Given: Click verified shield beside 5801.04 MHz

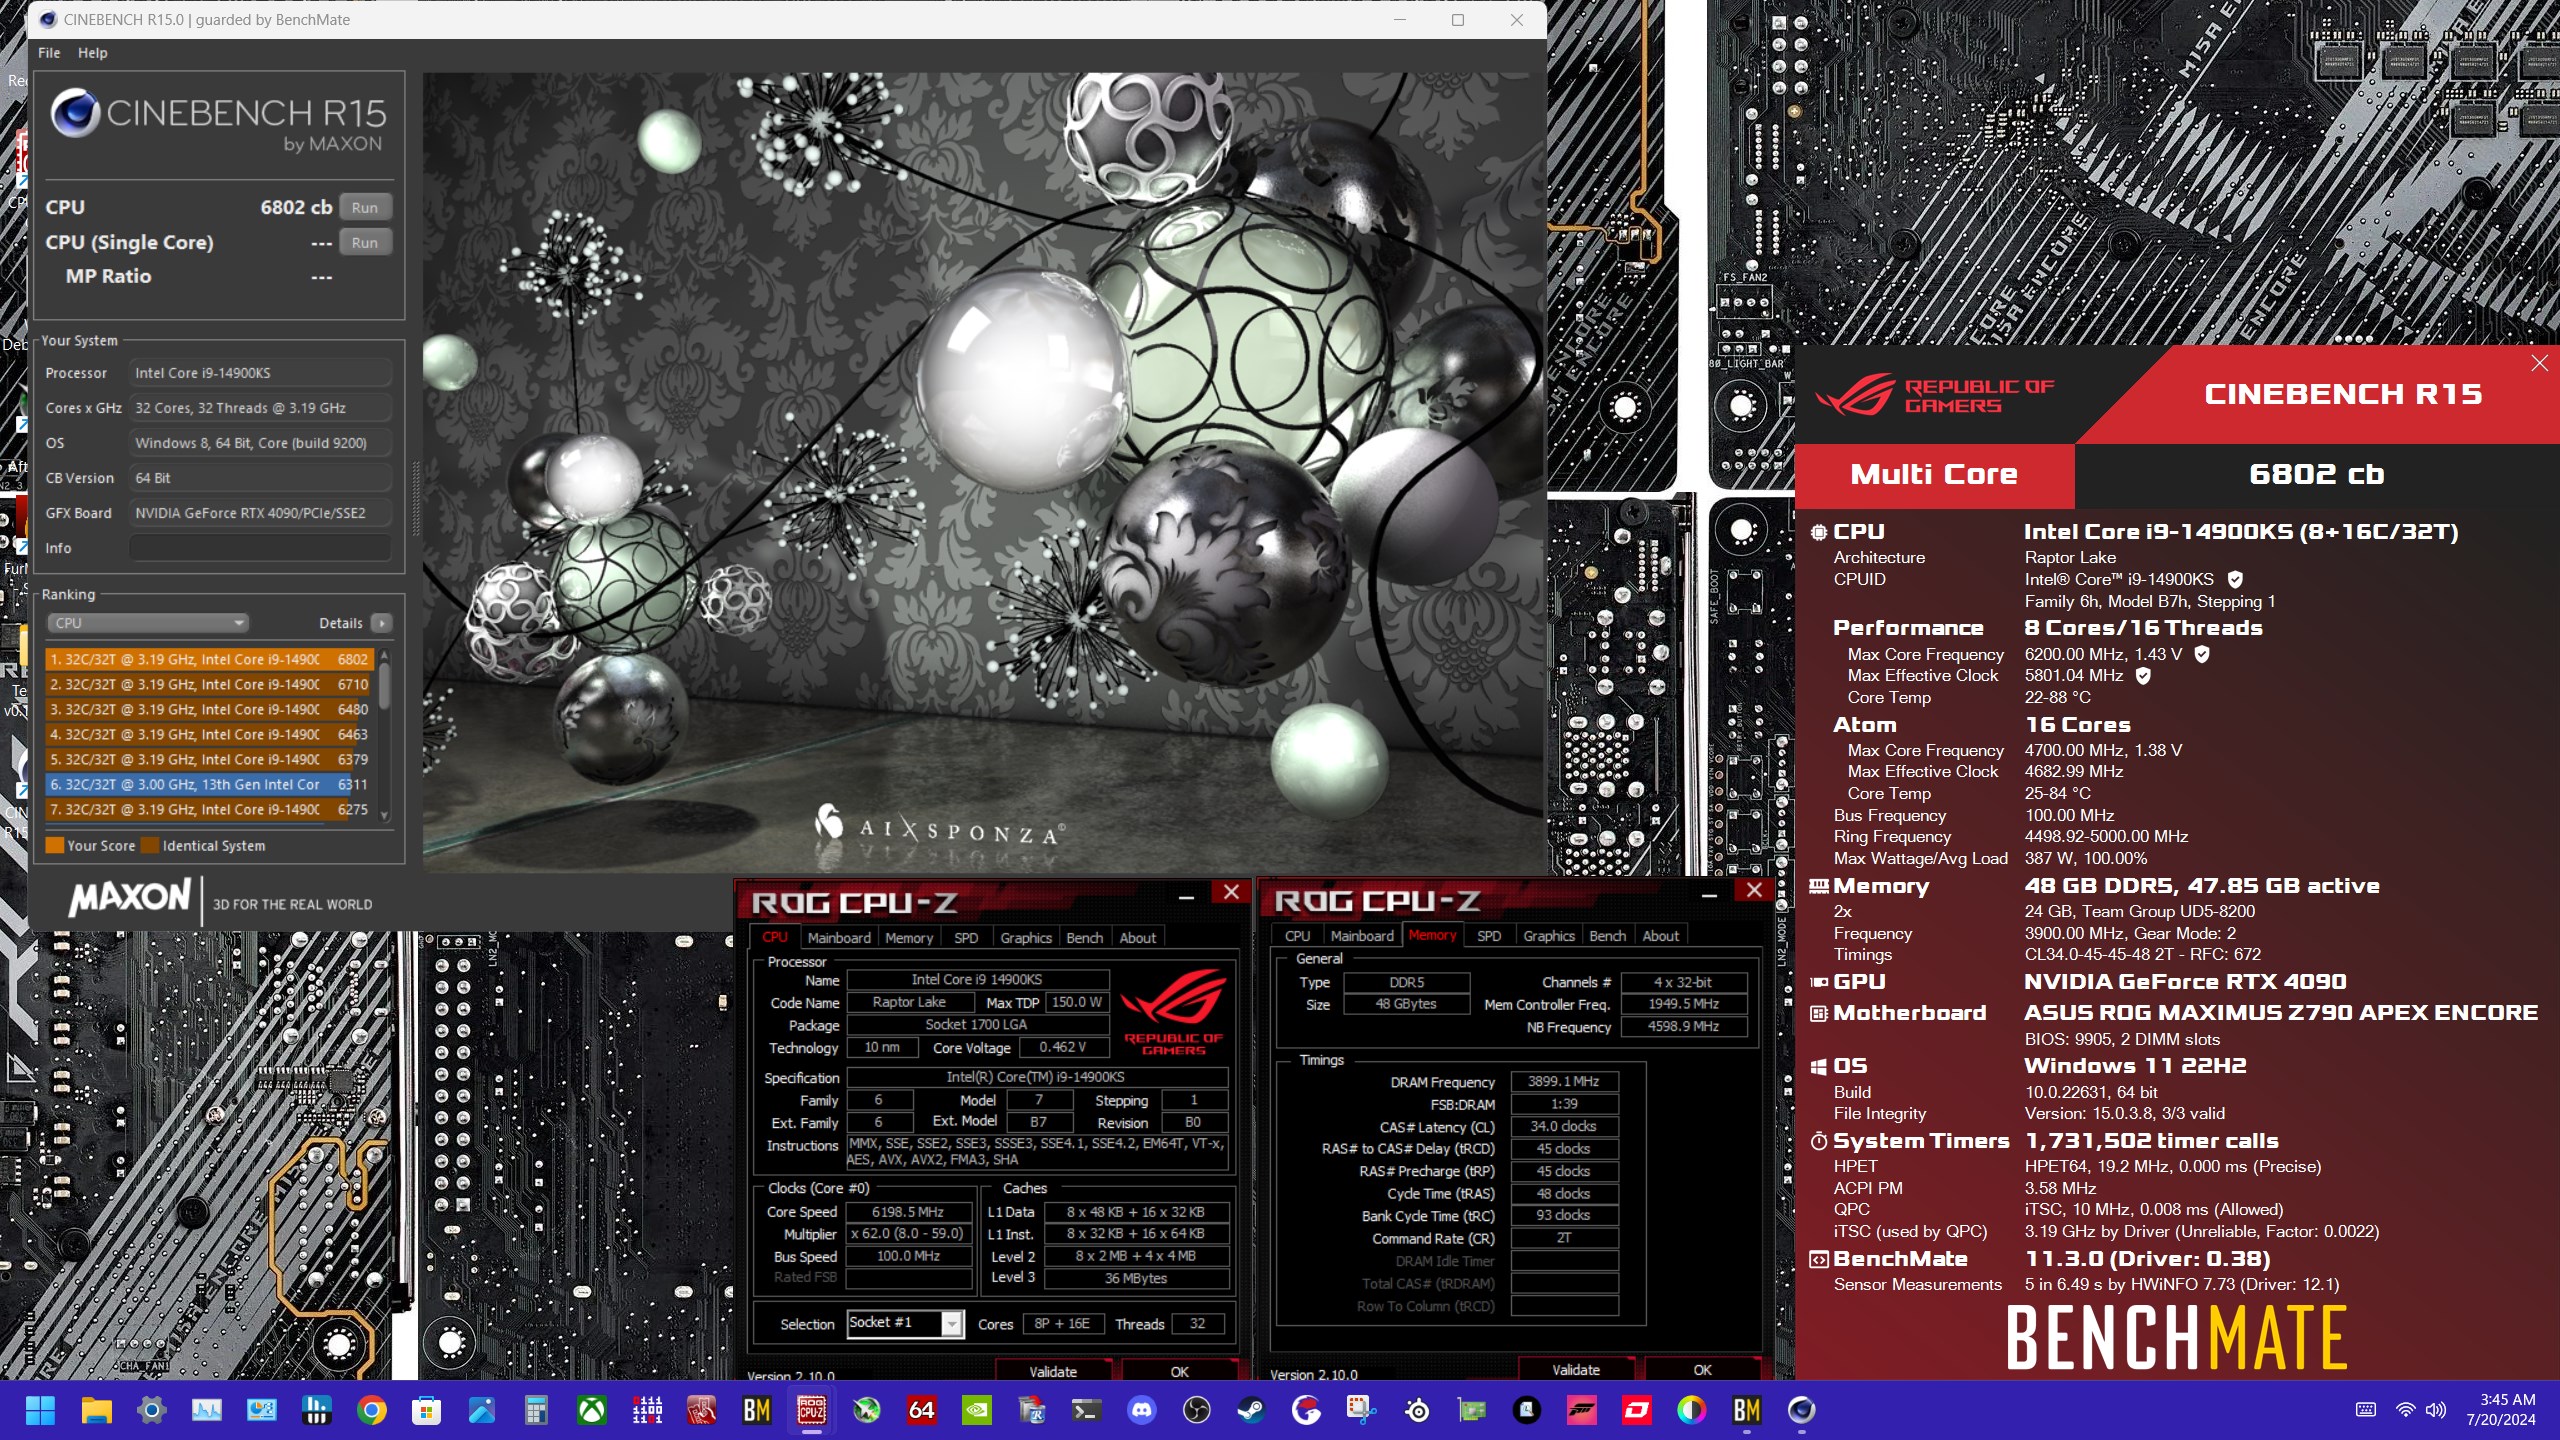Looking at the screenshot, I should [x=2143, y=676].
